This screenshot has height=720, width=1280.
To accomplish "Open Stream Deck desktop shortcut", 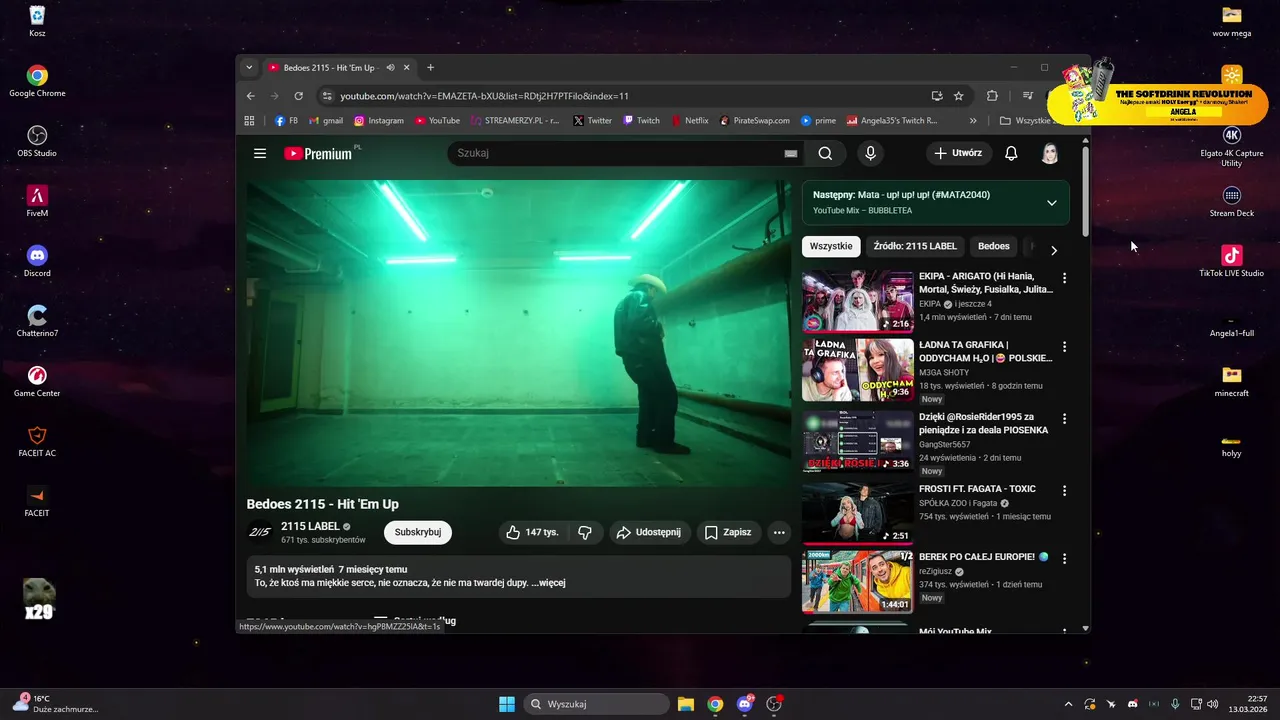I will click(1232, 200).
